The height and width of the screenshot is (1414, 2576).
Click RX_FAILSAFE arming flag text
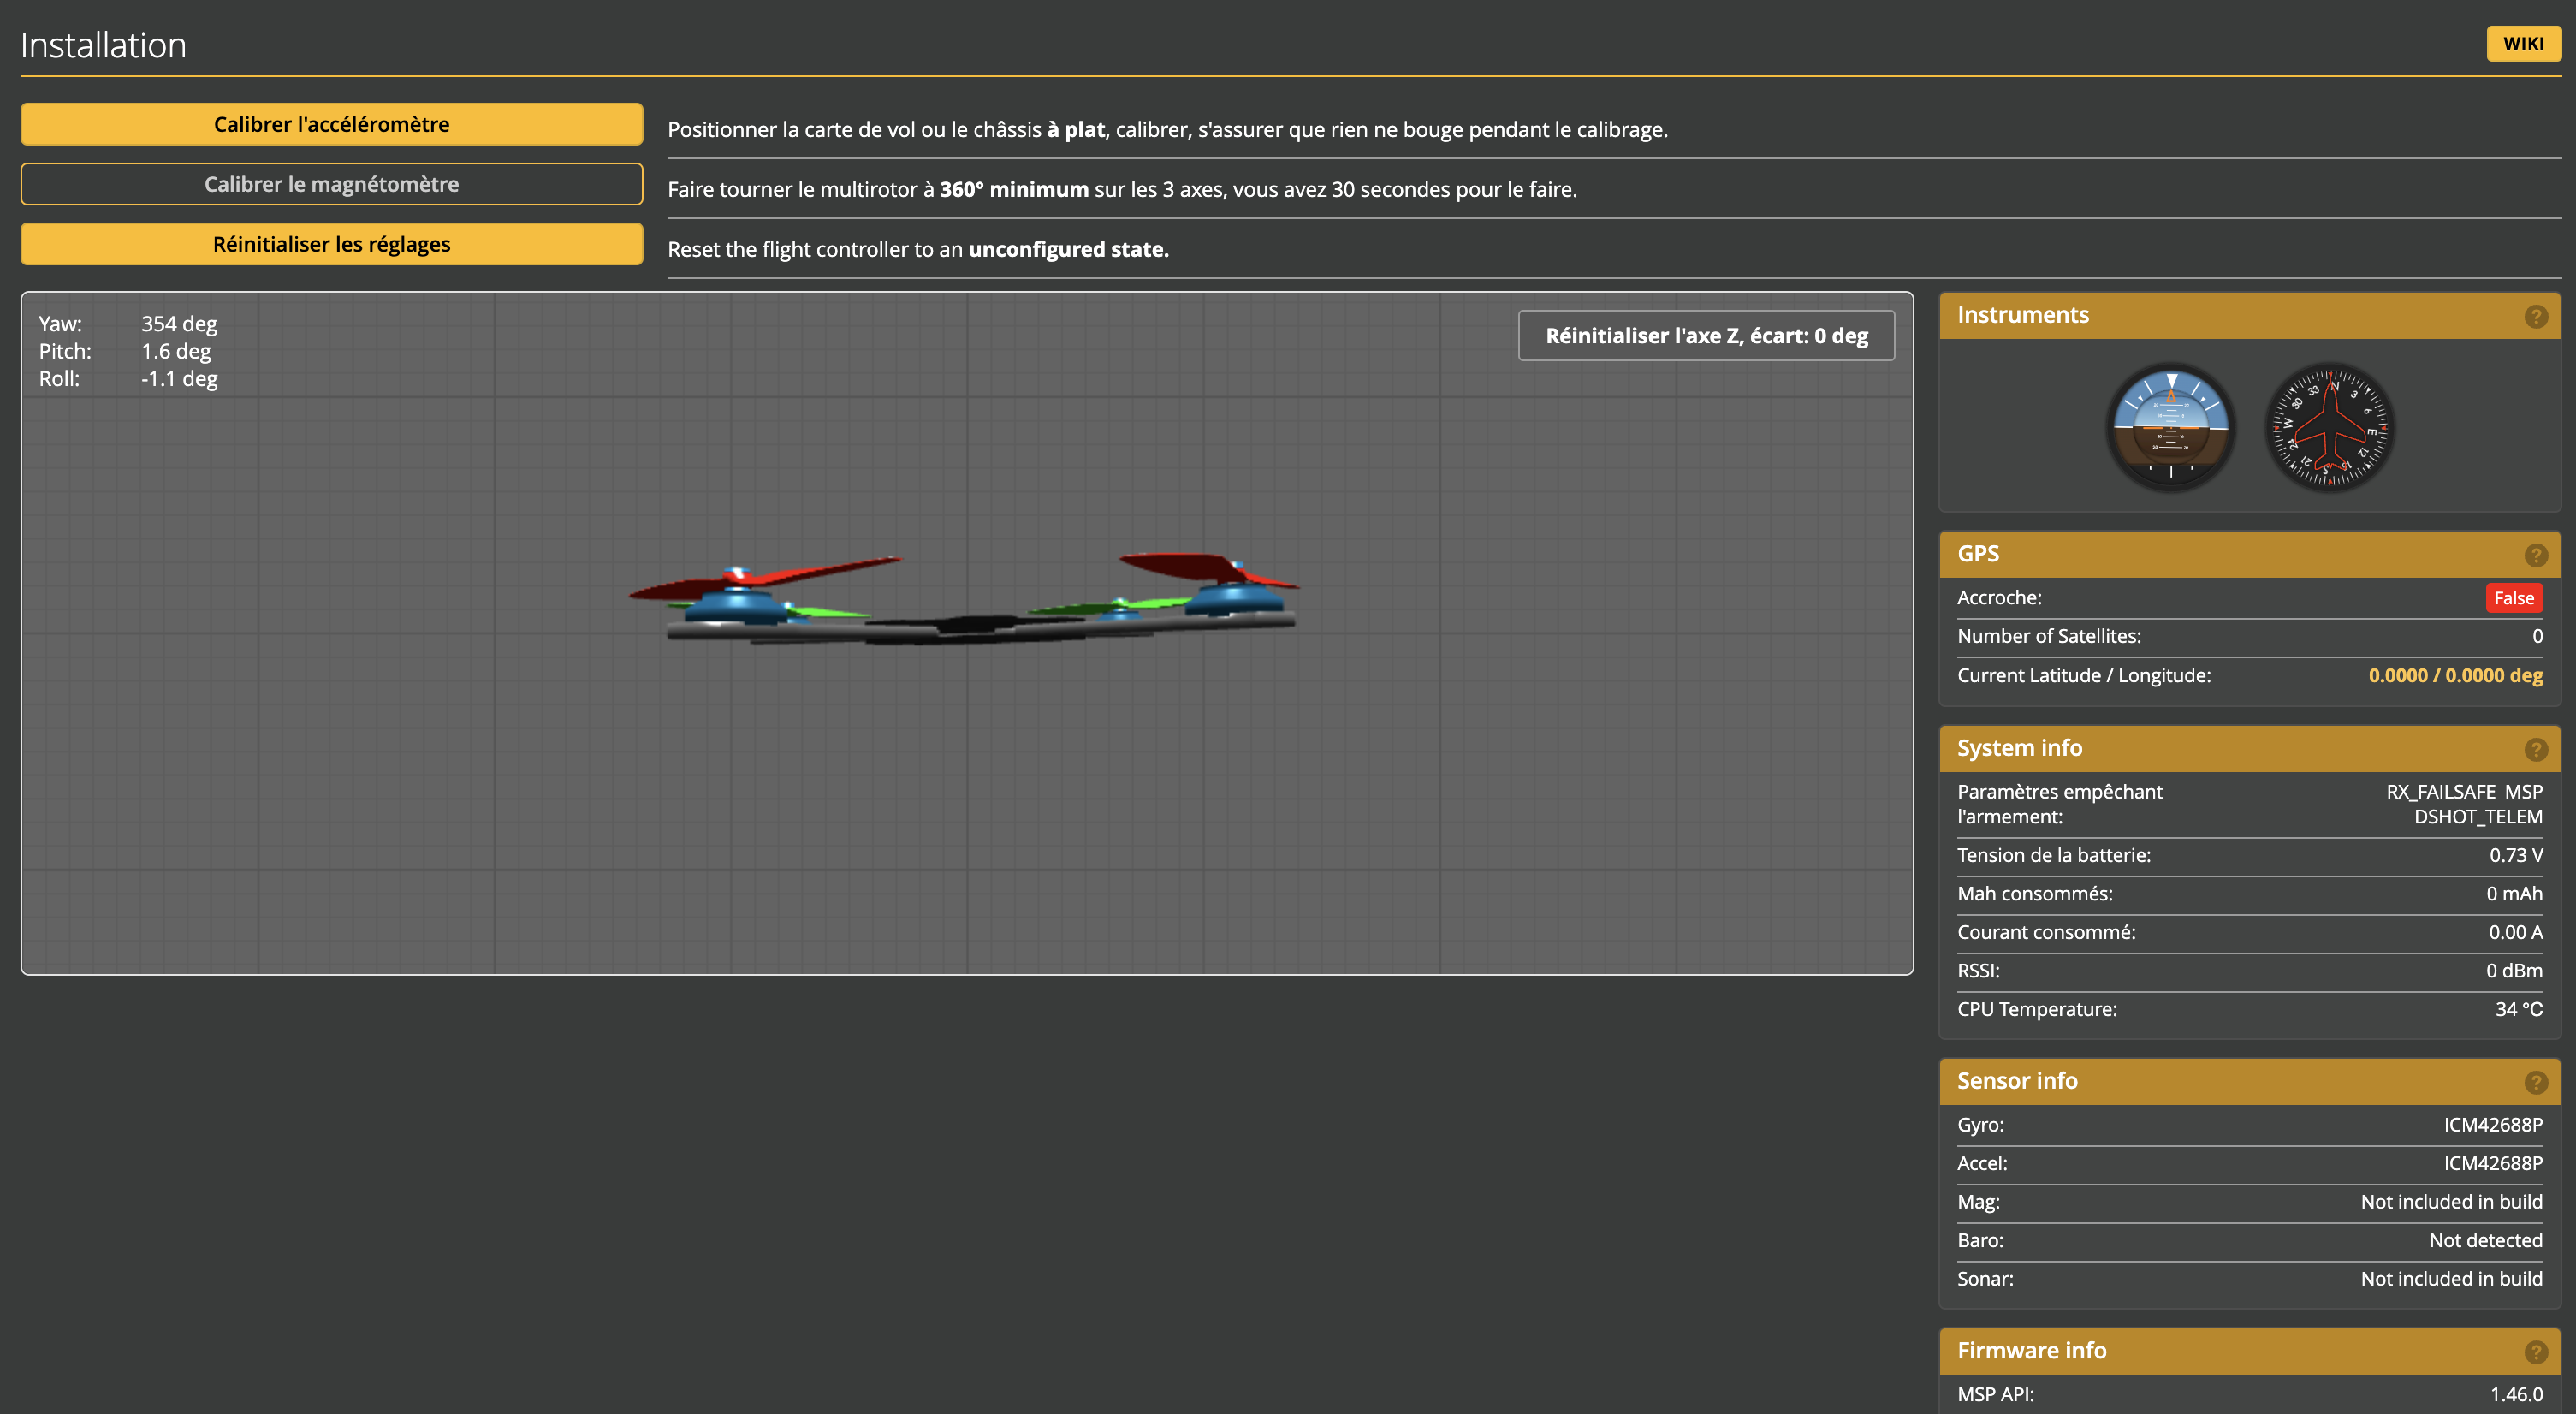pyautogui.click(x=2440, y=791)
